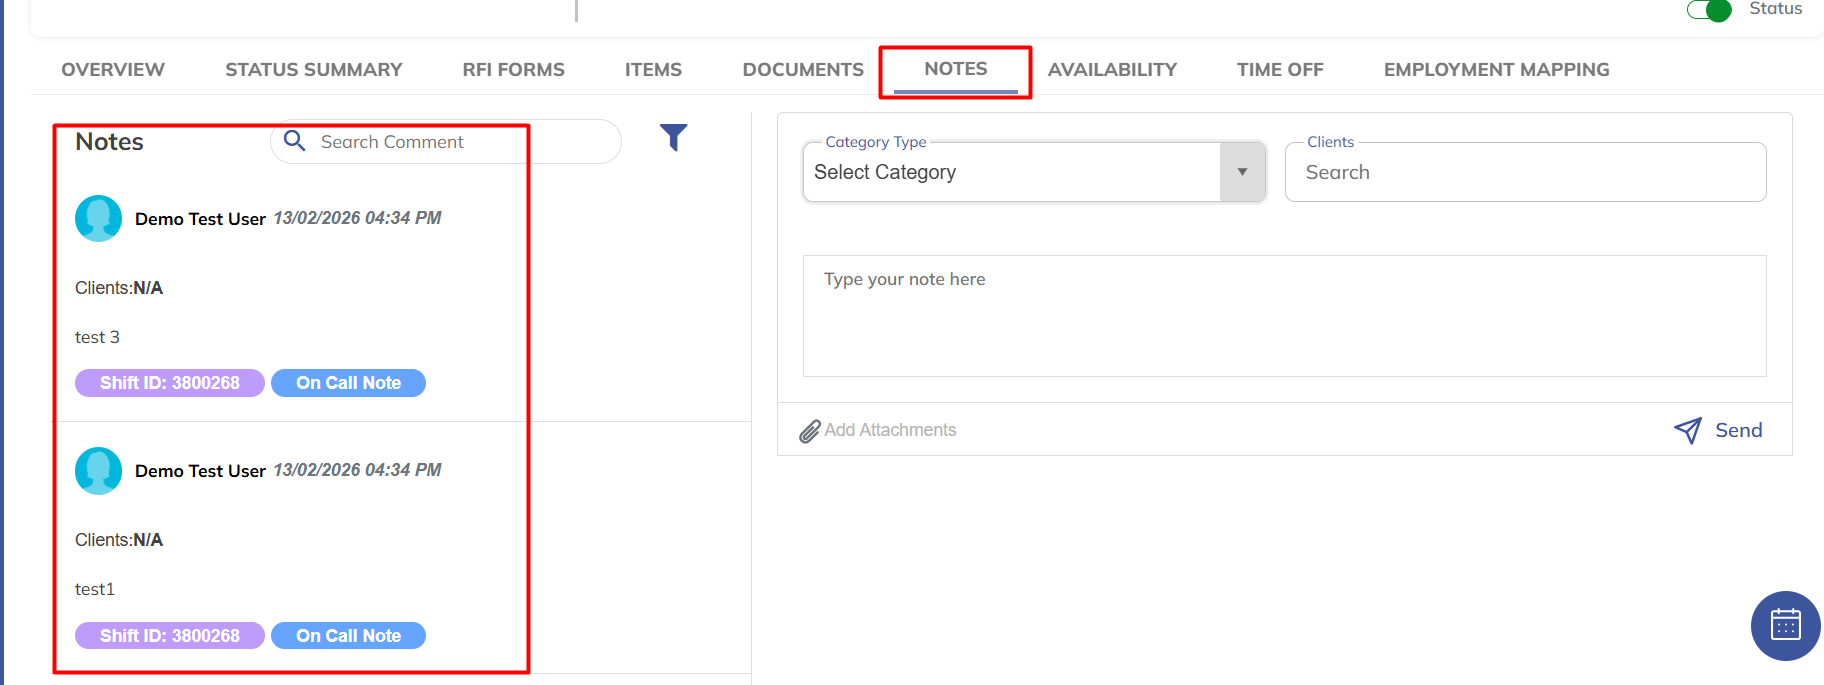Image resolution: width=1824 pixels, height=685 pixels.
Task: Open the Documents tab
Action: click(802, 70)
